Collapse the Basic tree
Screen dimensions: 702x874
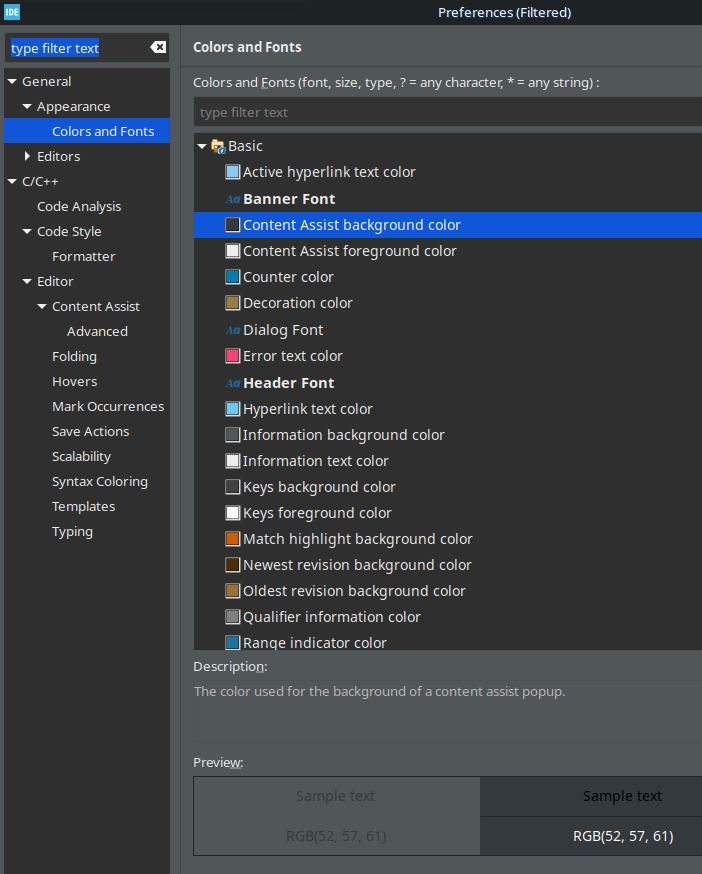coord(203,145)
